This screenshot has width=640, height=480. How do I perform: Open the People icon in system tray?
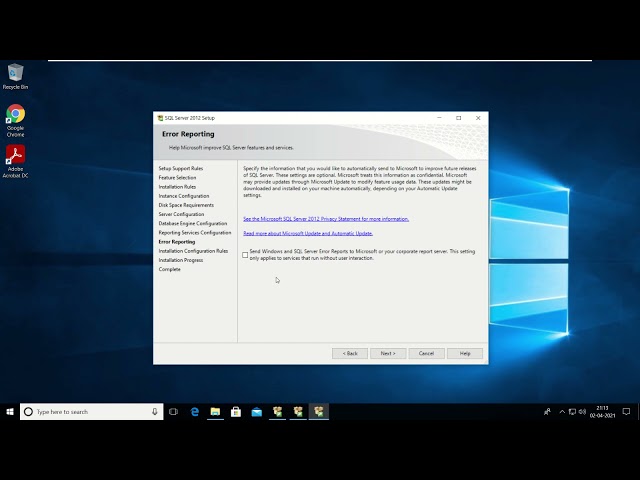tap(547, 411)
